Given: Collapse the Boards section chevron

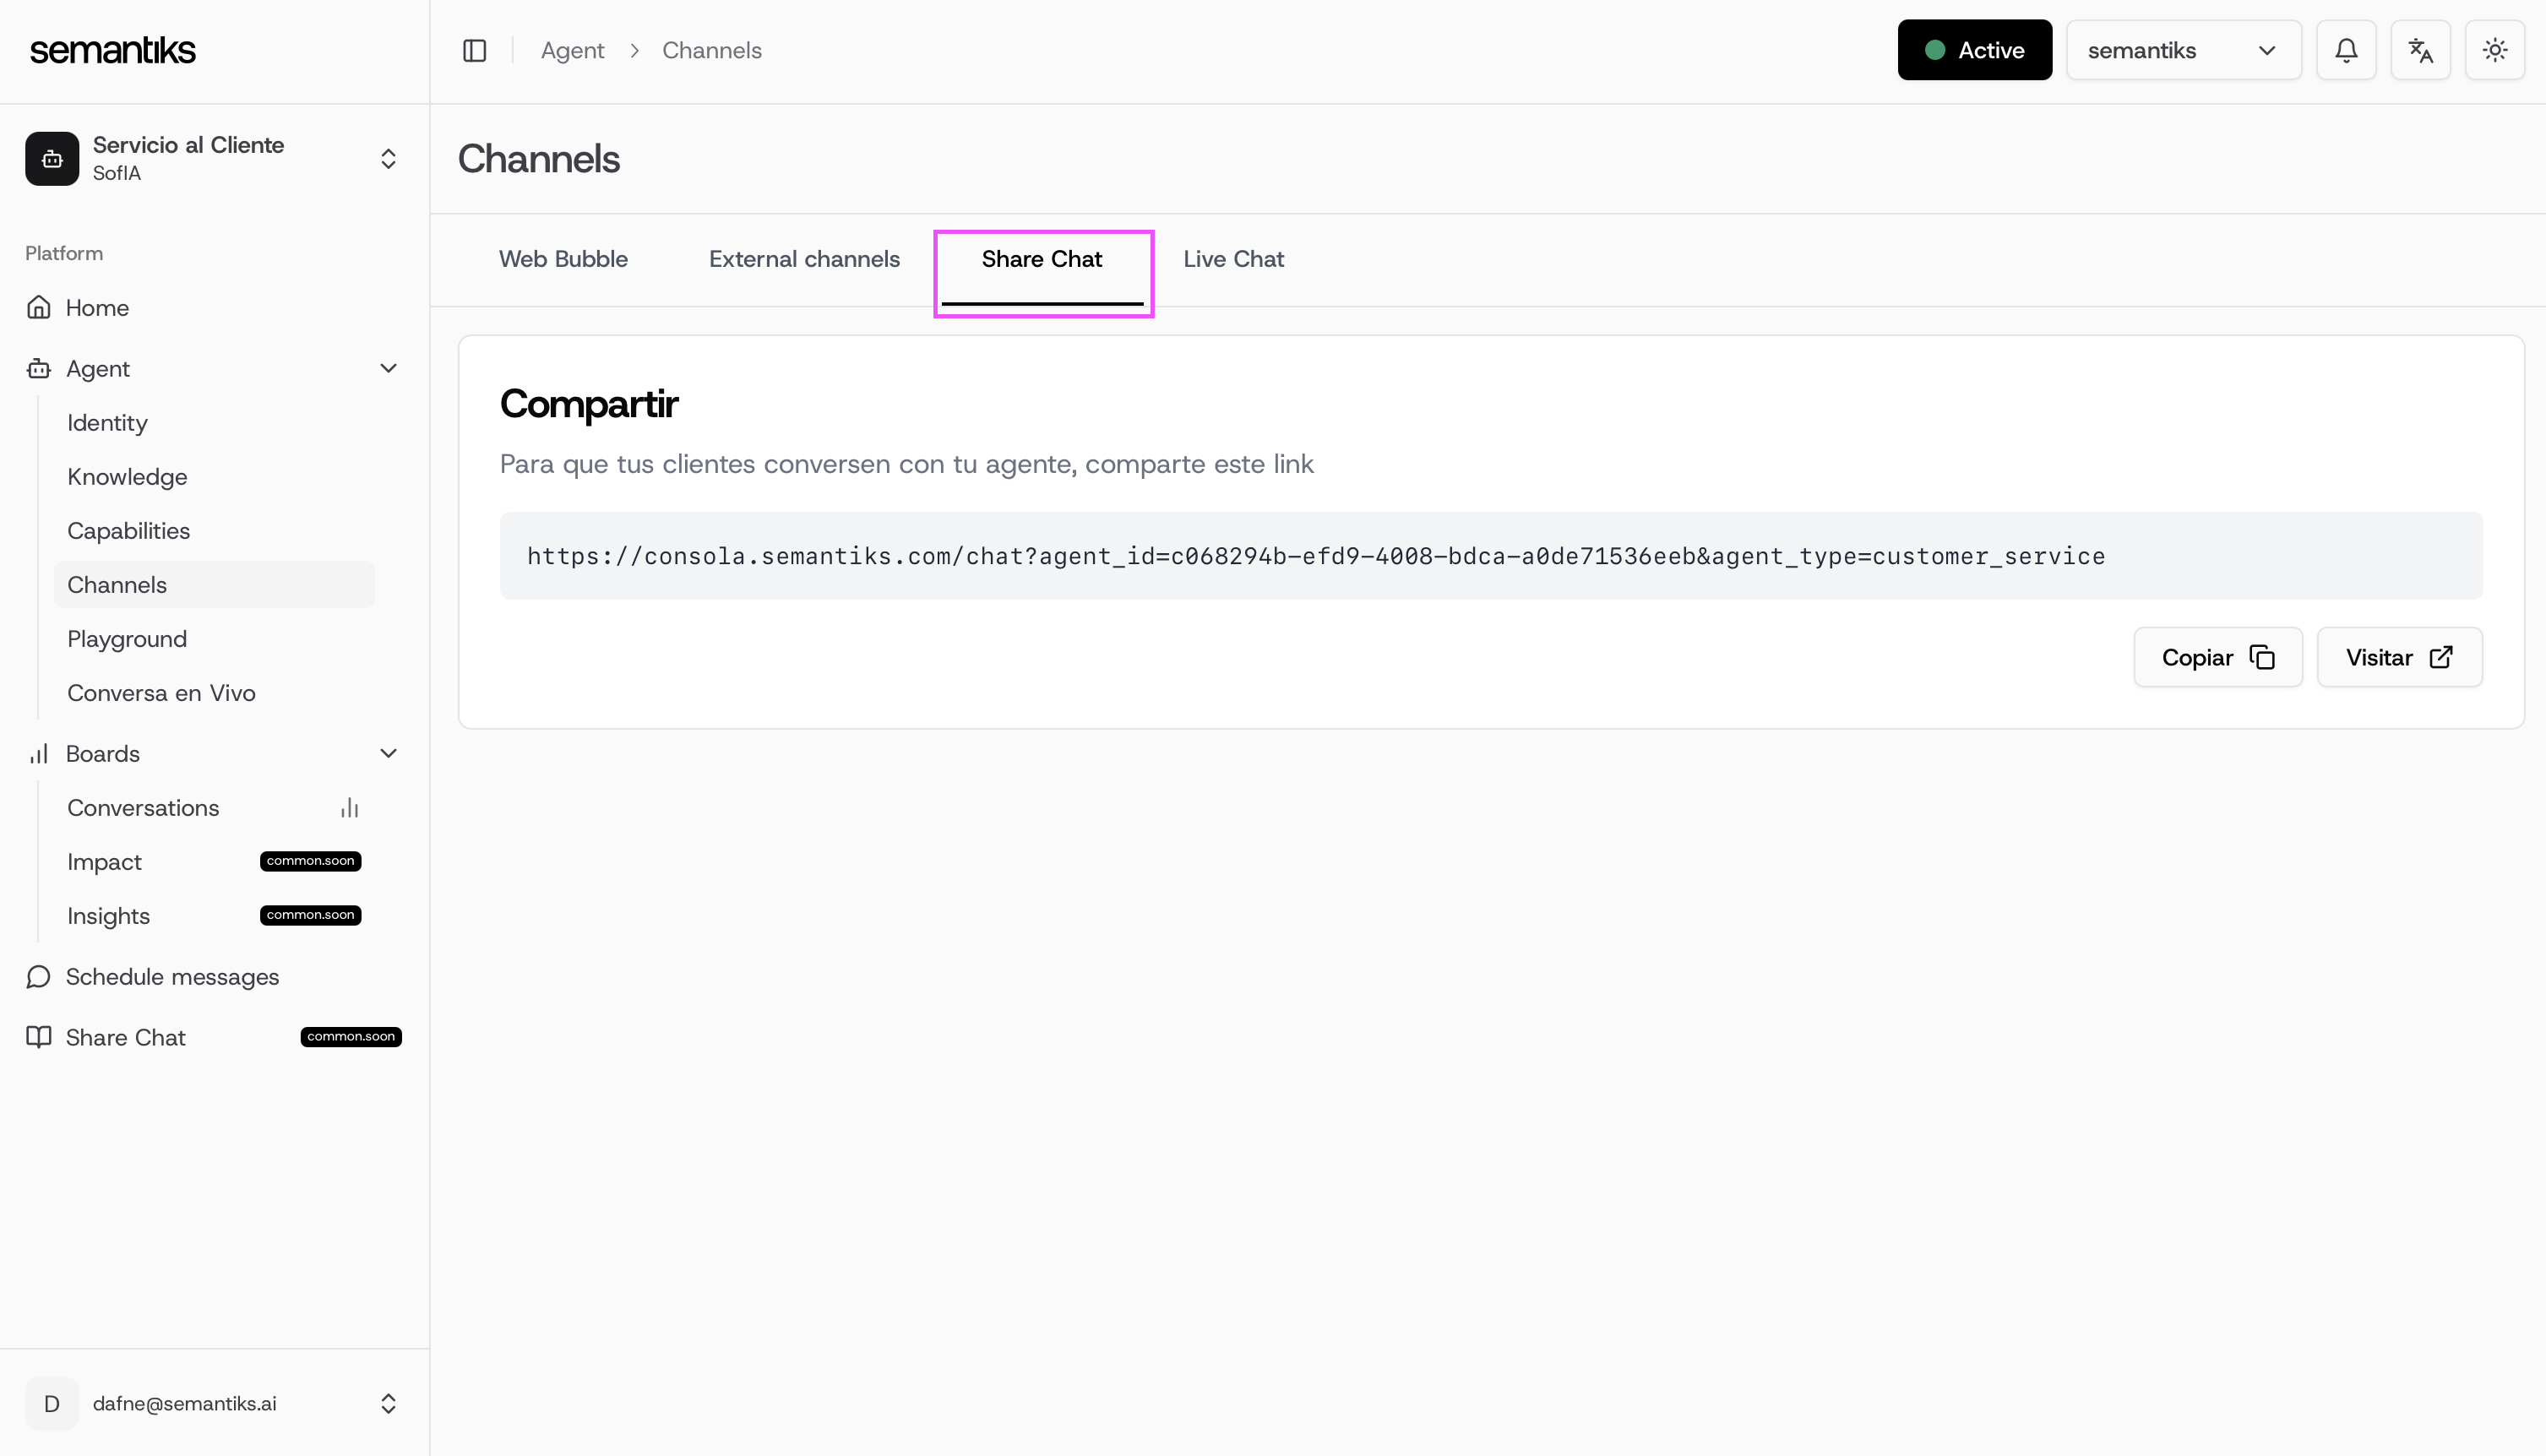Looking at the screenshot, I should pos(388,753).
